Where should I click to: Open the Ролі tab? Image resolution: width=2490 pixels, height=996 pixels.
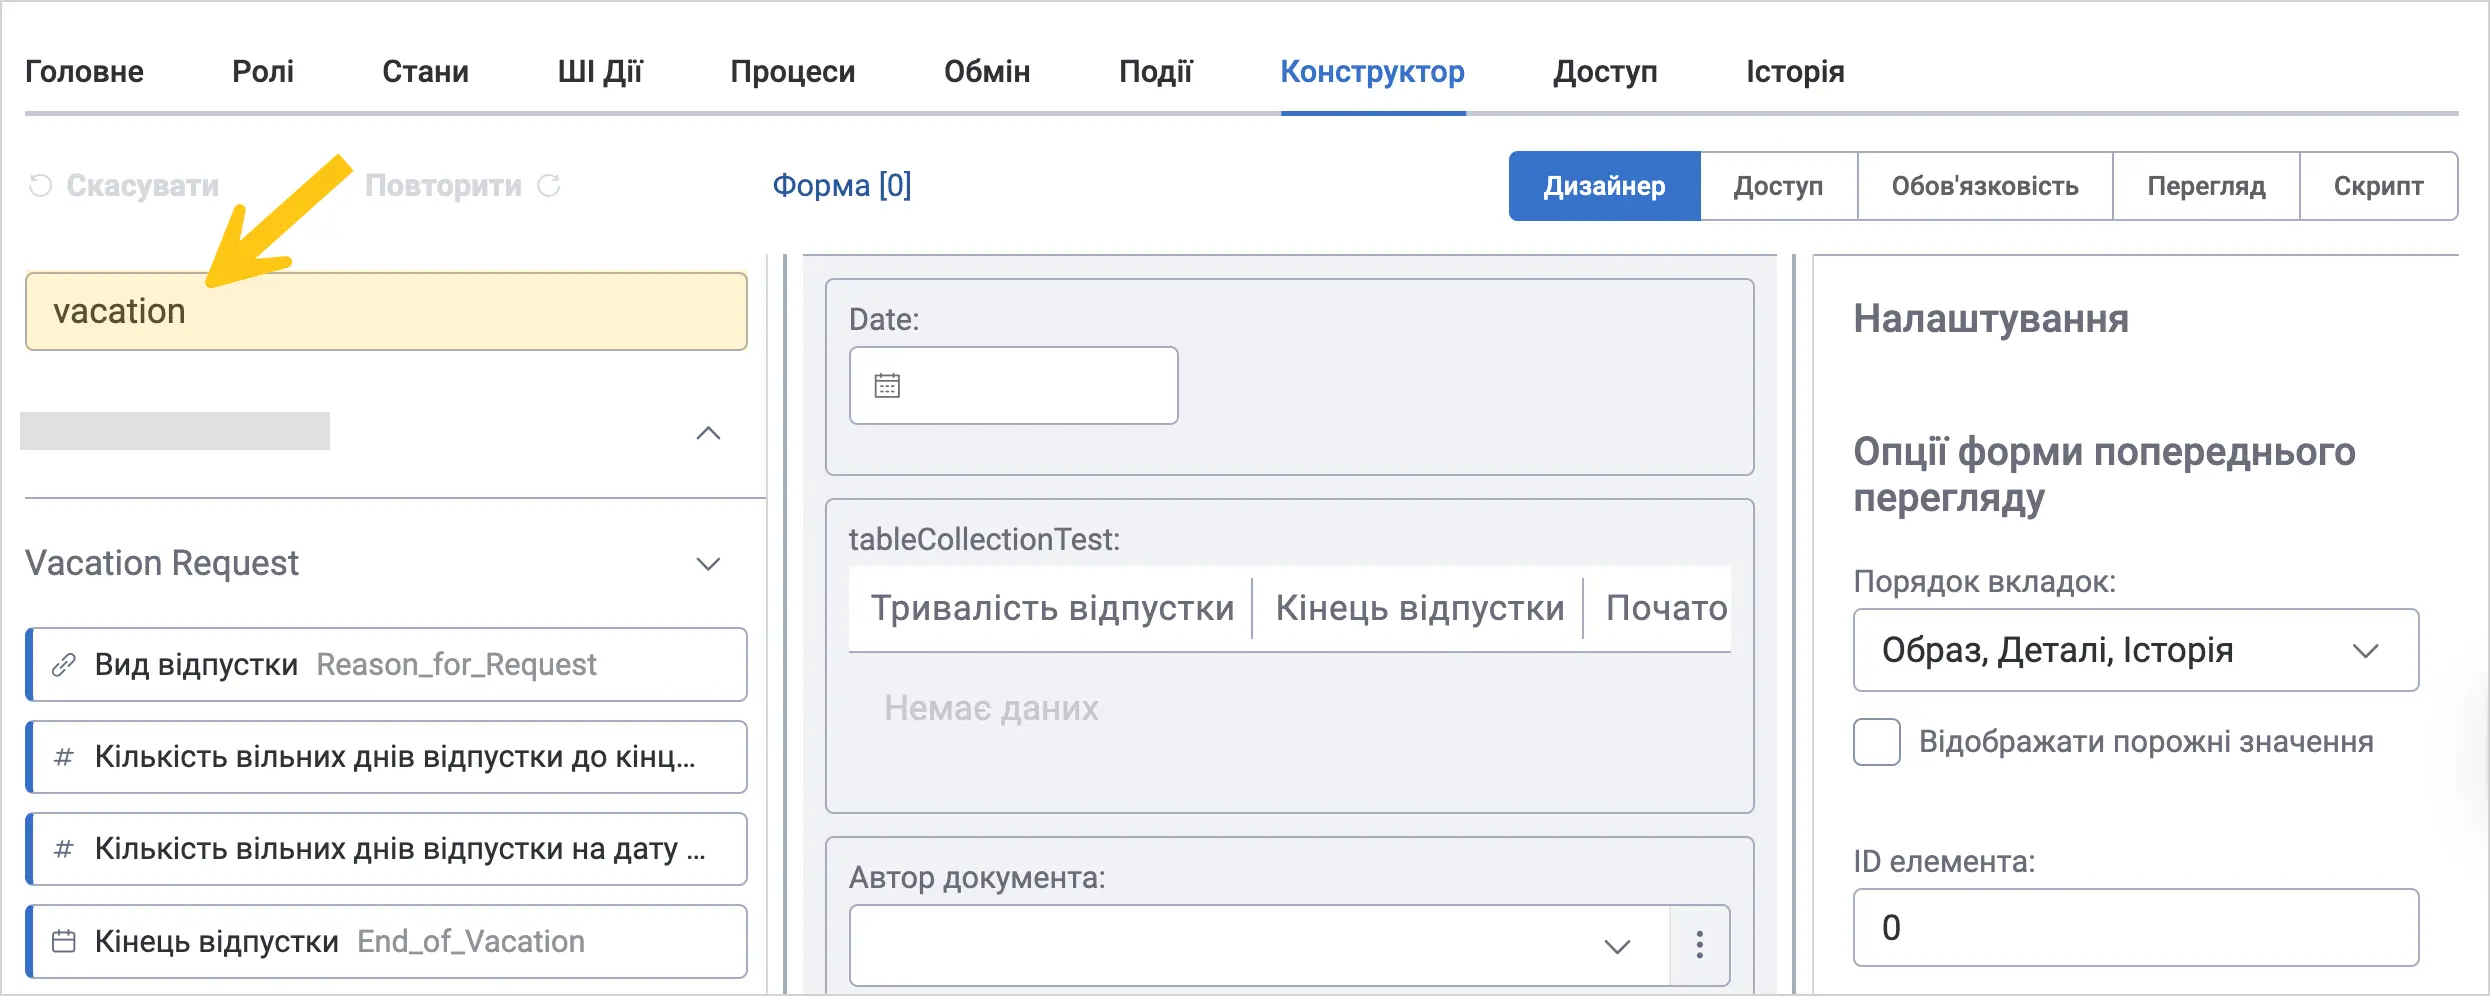point(263,71)
